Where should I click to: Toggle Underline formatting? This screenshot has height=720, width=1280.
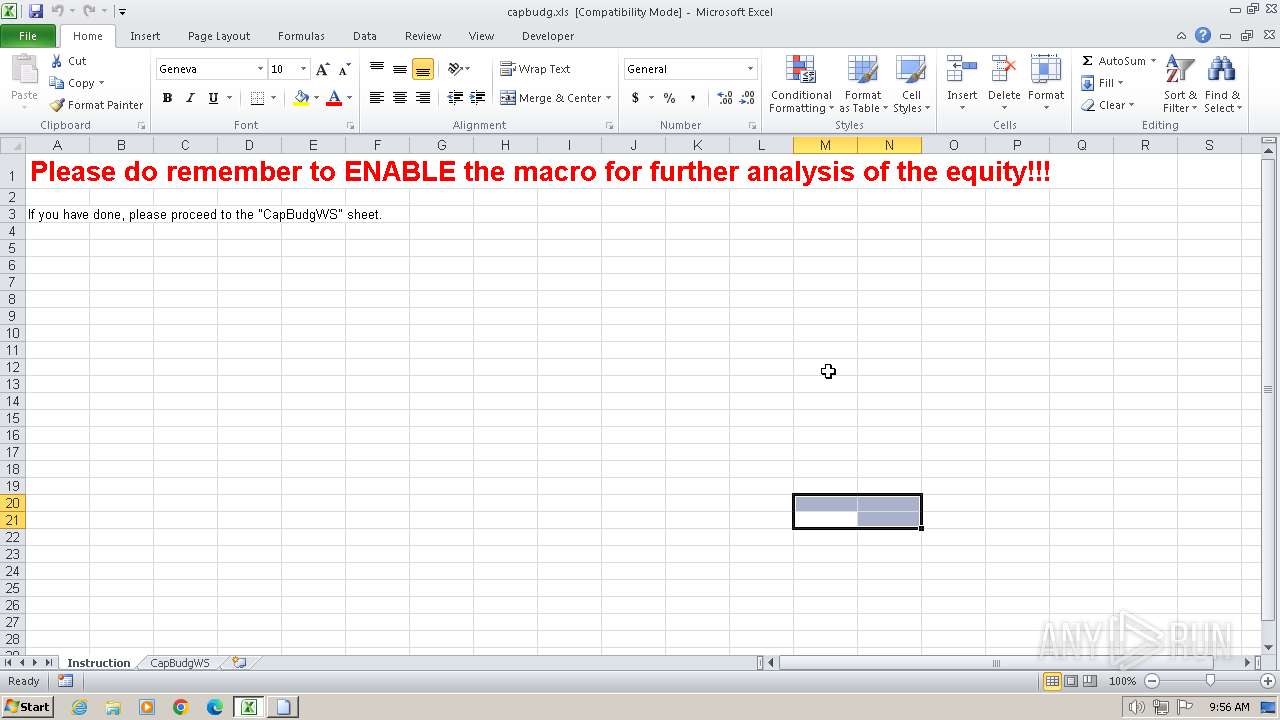point(213,98)
